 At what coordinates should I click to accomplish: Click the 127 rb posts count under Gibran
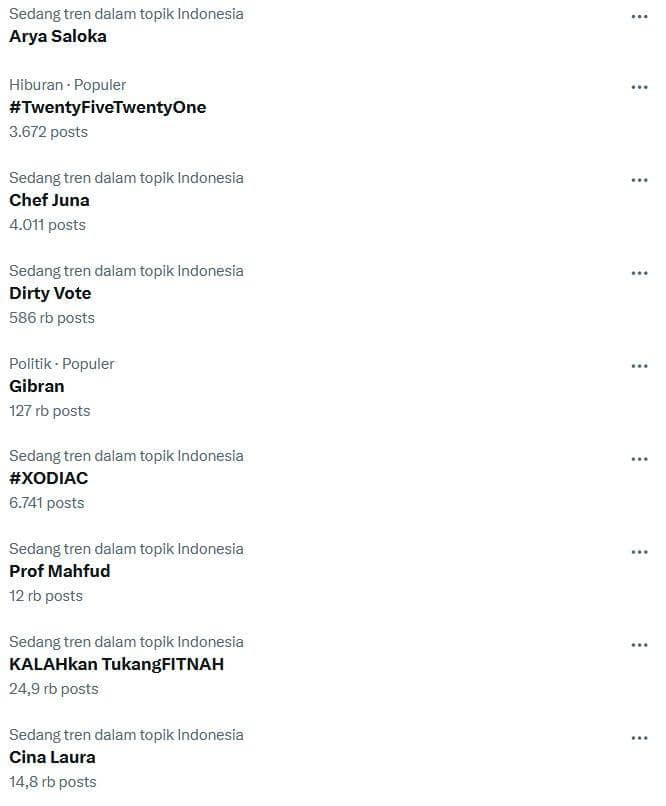[50, 411]
